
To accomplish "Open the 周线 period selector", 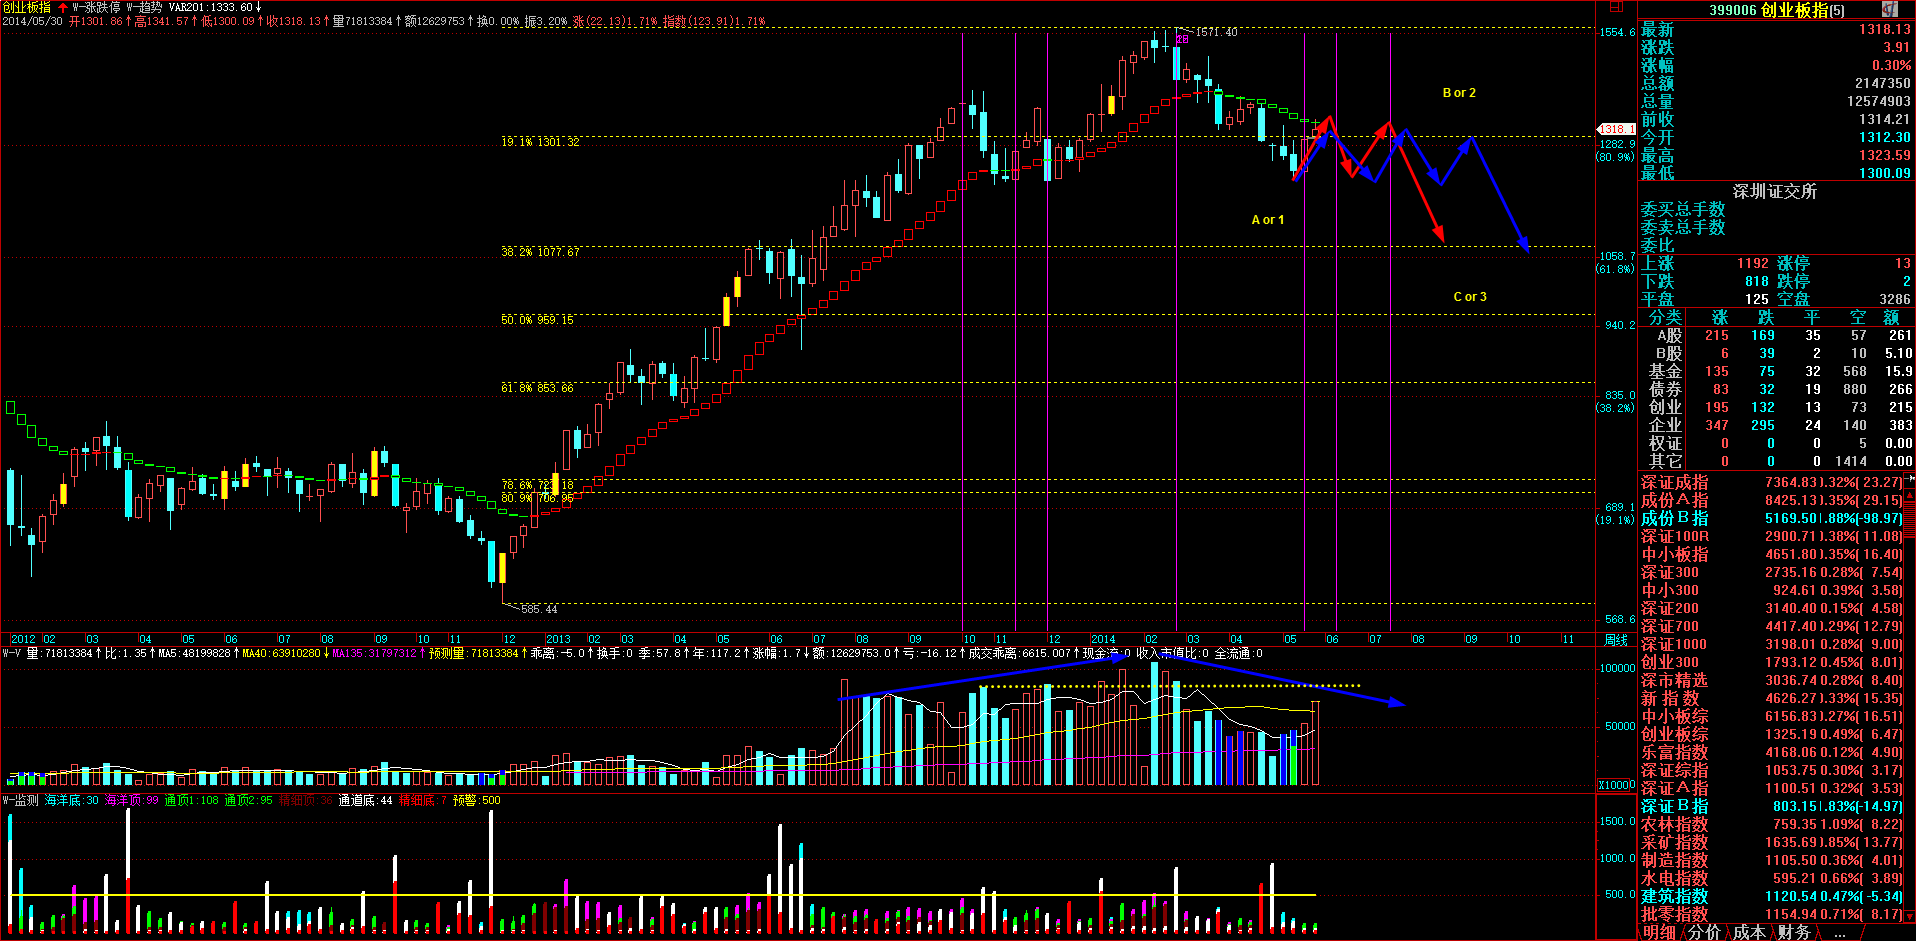I will pos(1616,639).
